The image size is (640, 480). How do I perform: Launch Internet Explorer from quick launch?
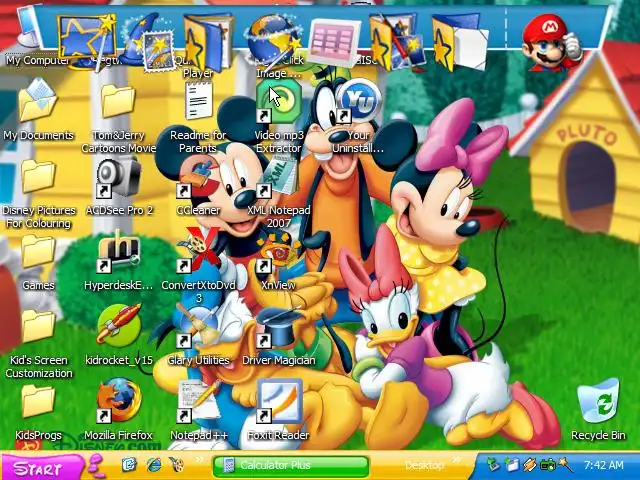coord(153,464)
